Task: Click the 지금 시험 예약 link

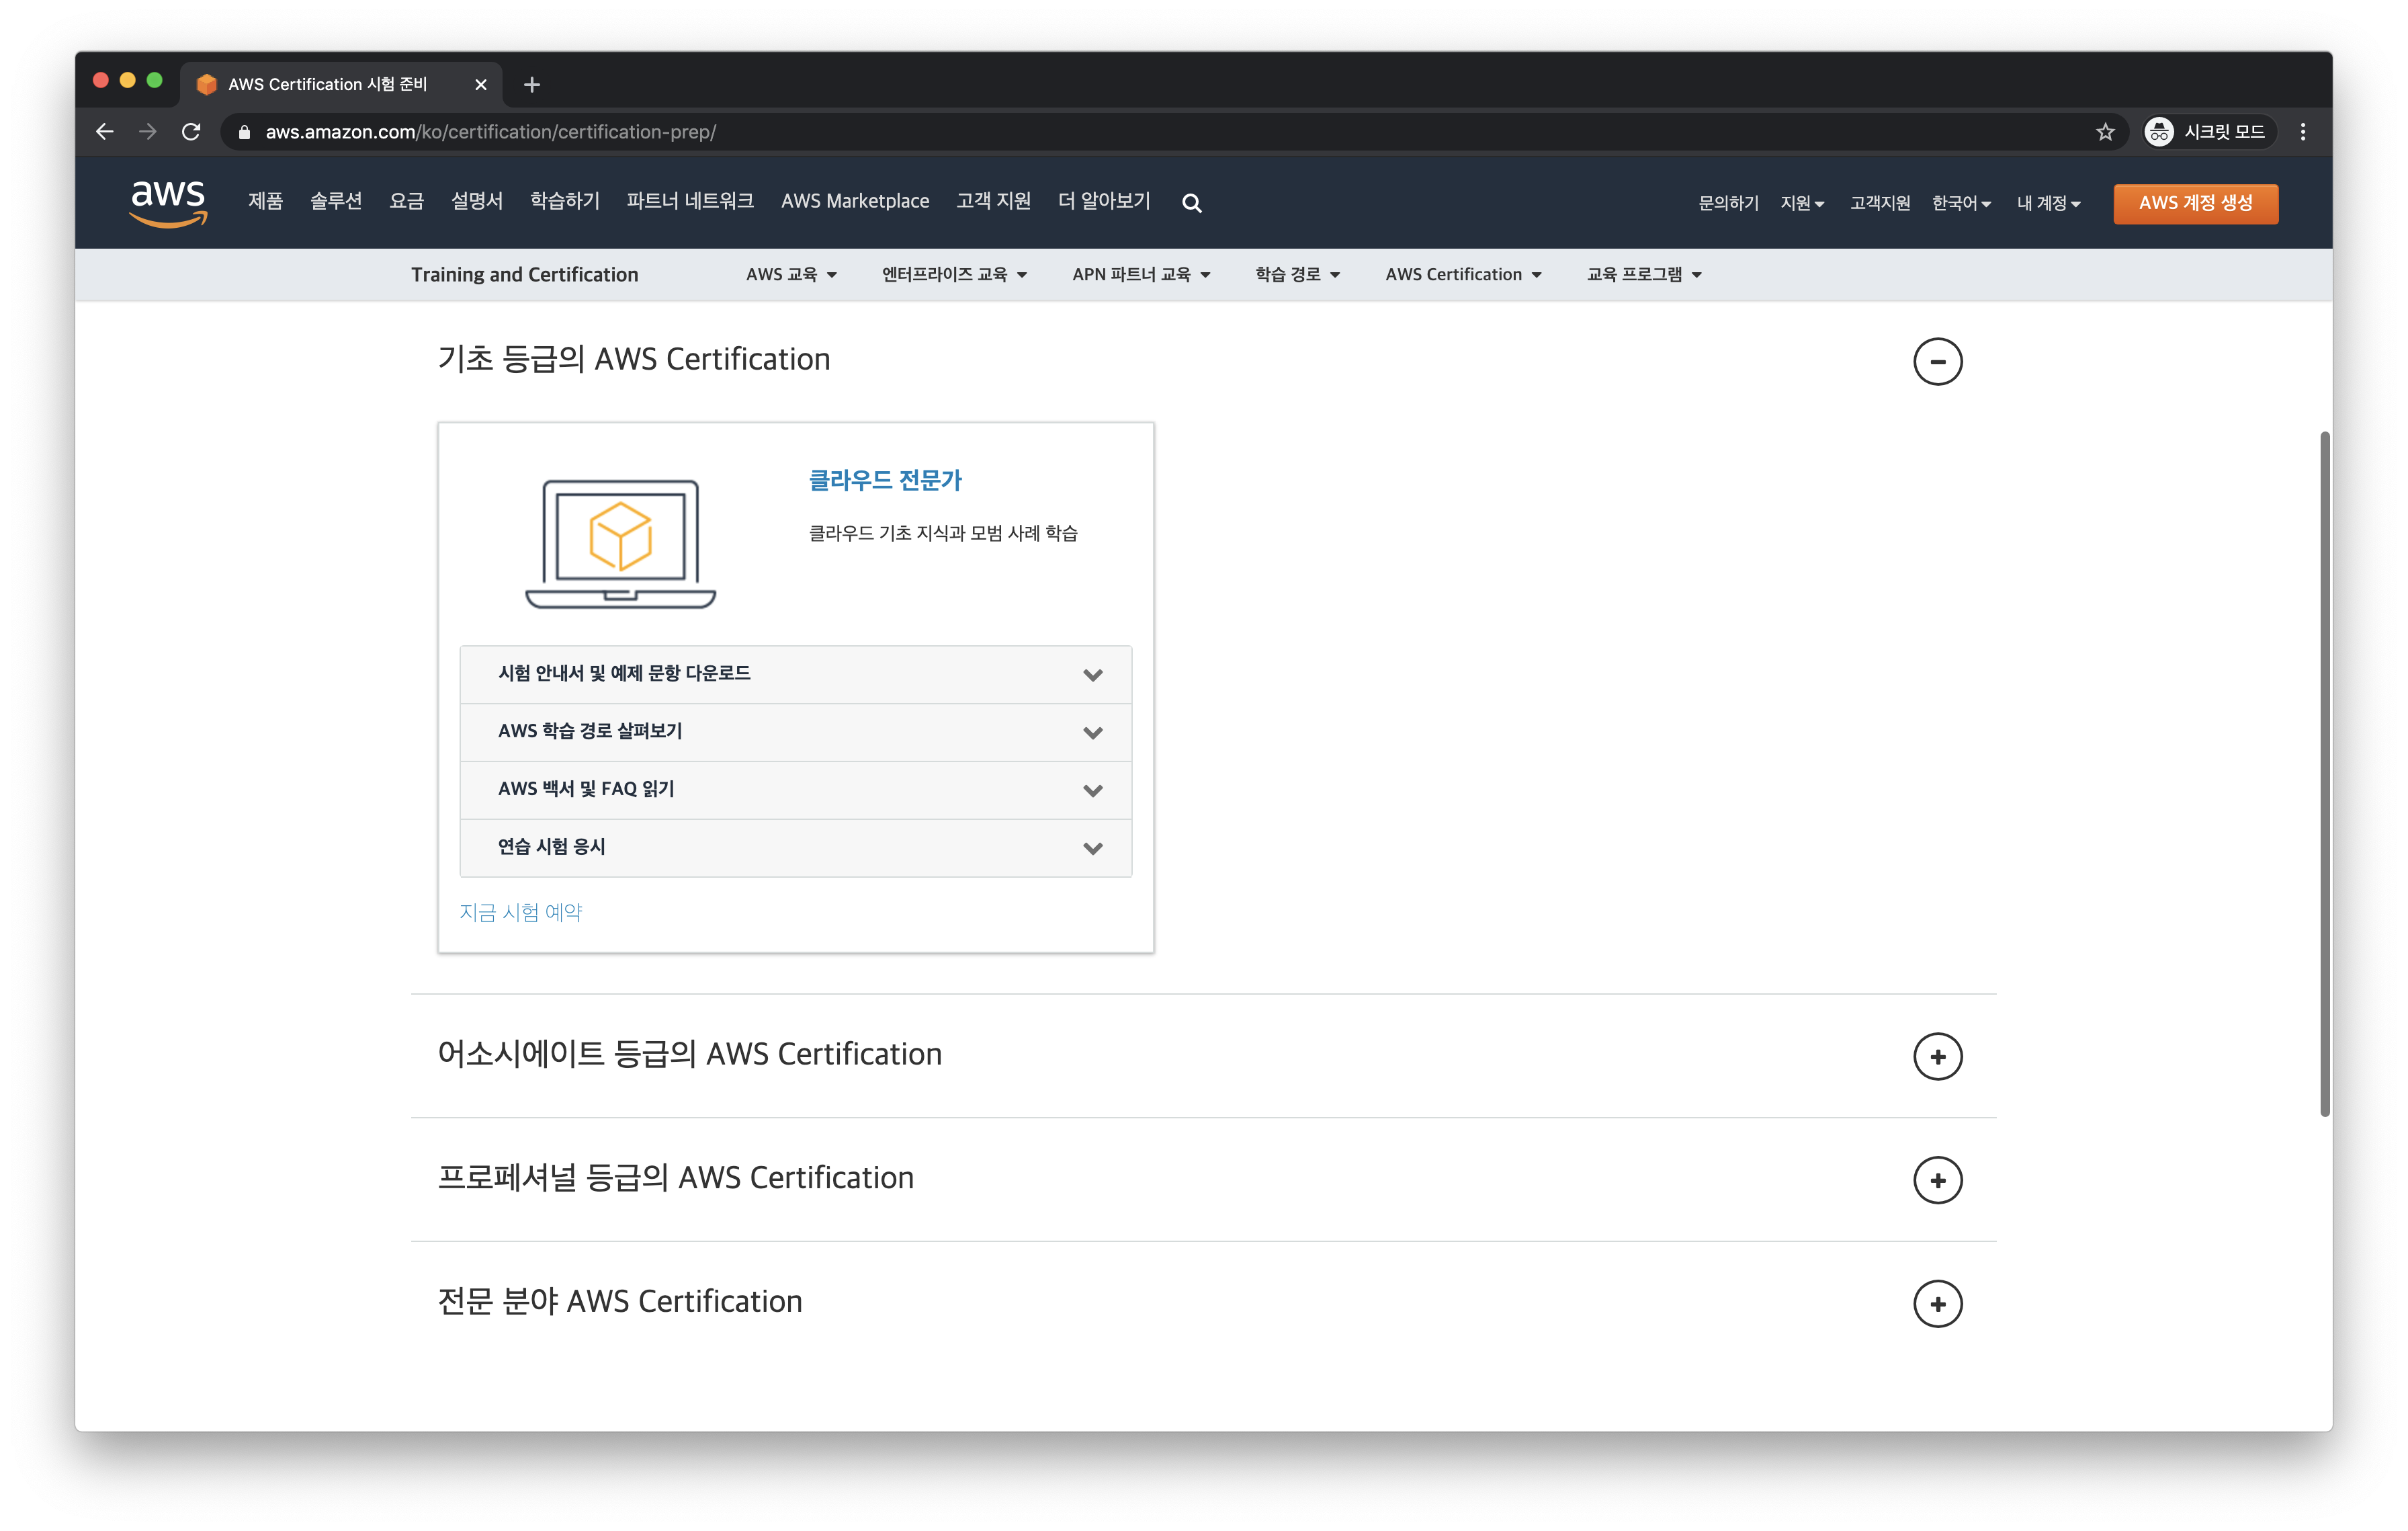Action: [520, 912]
